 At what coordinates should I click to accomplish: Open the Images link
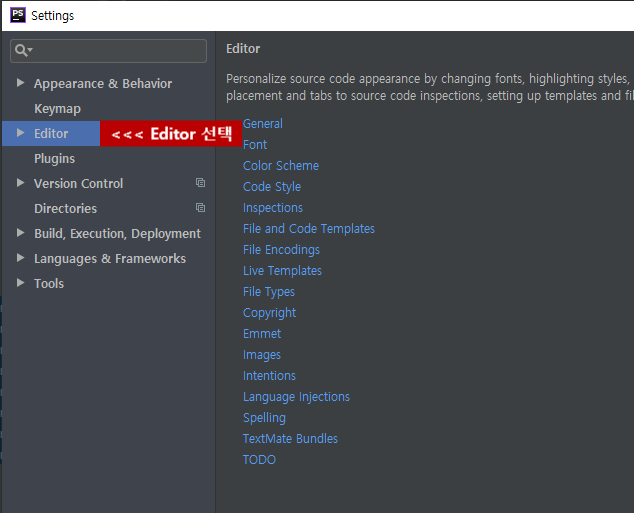262,355
